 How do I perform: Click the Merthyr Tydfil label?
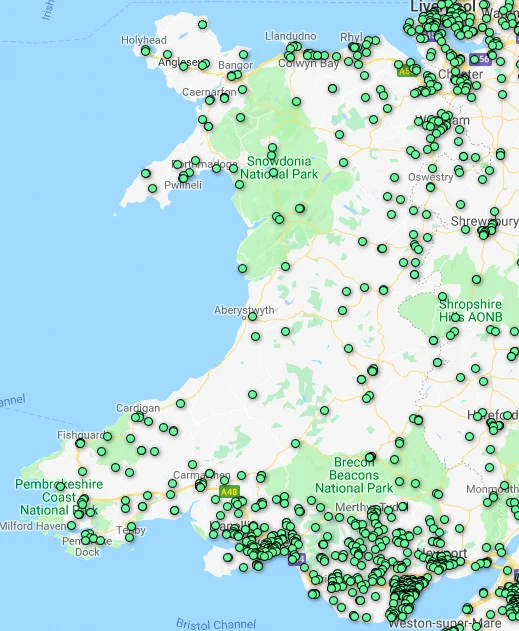[372, 507]
